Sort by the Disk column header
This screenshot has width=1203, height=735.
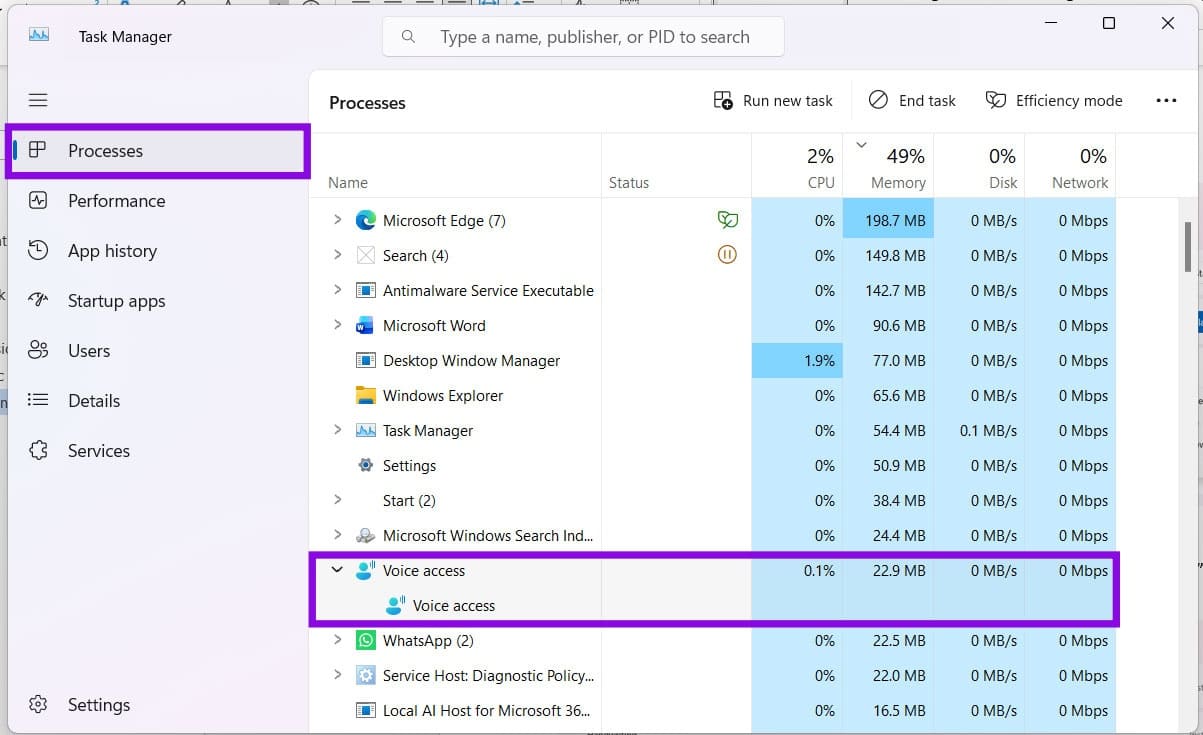coord(979,164)
